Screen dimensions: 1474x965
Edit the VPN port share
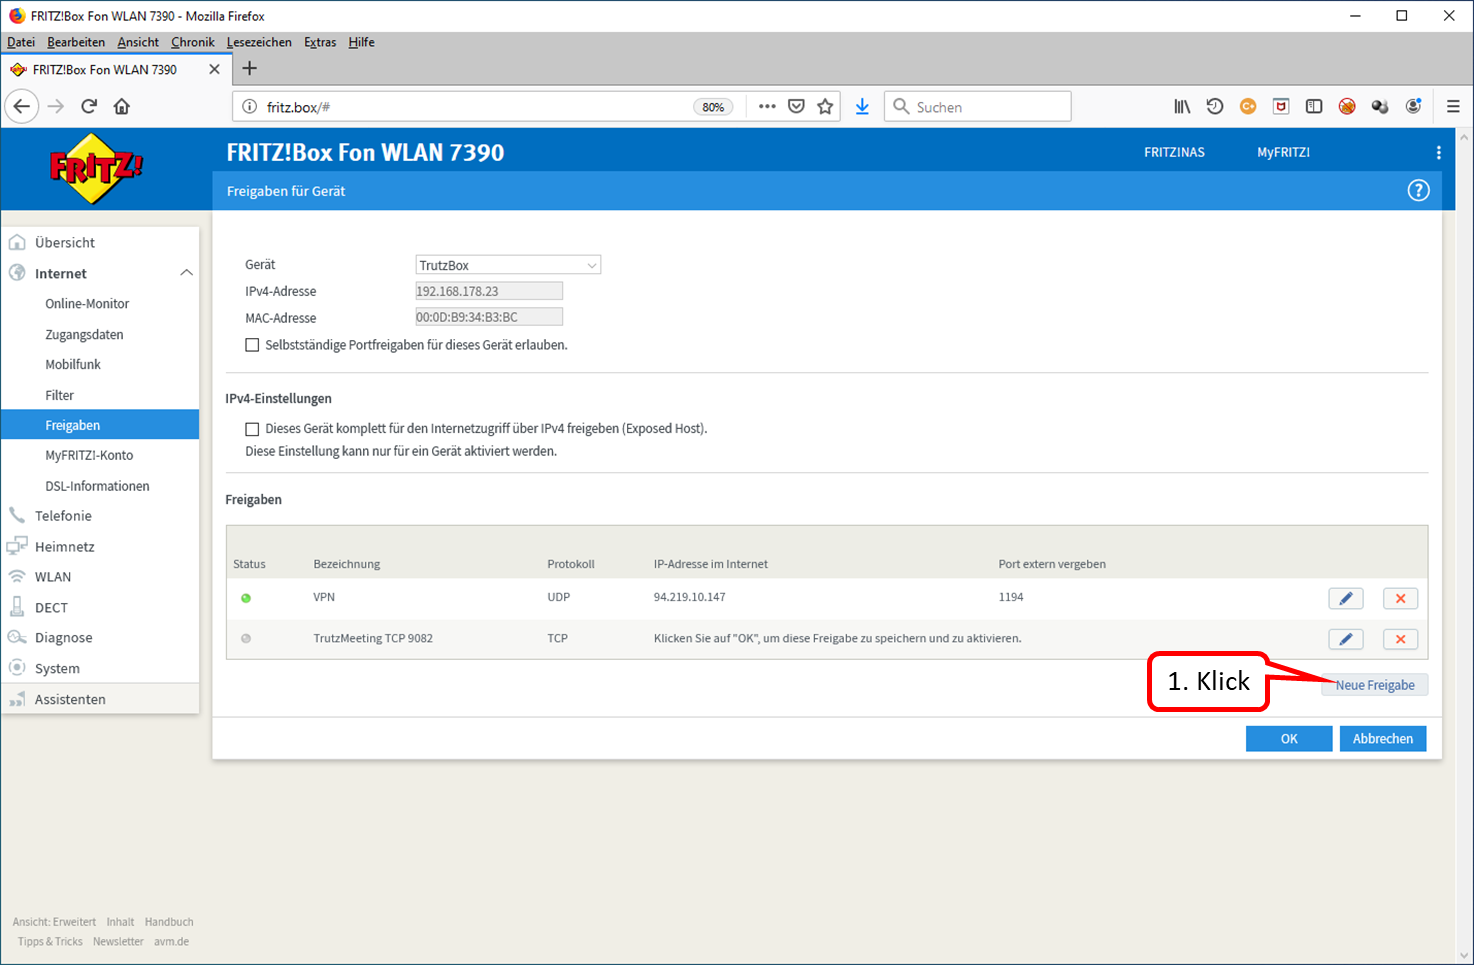pos(1346,598)
